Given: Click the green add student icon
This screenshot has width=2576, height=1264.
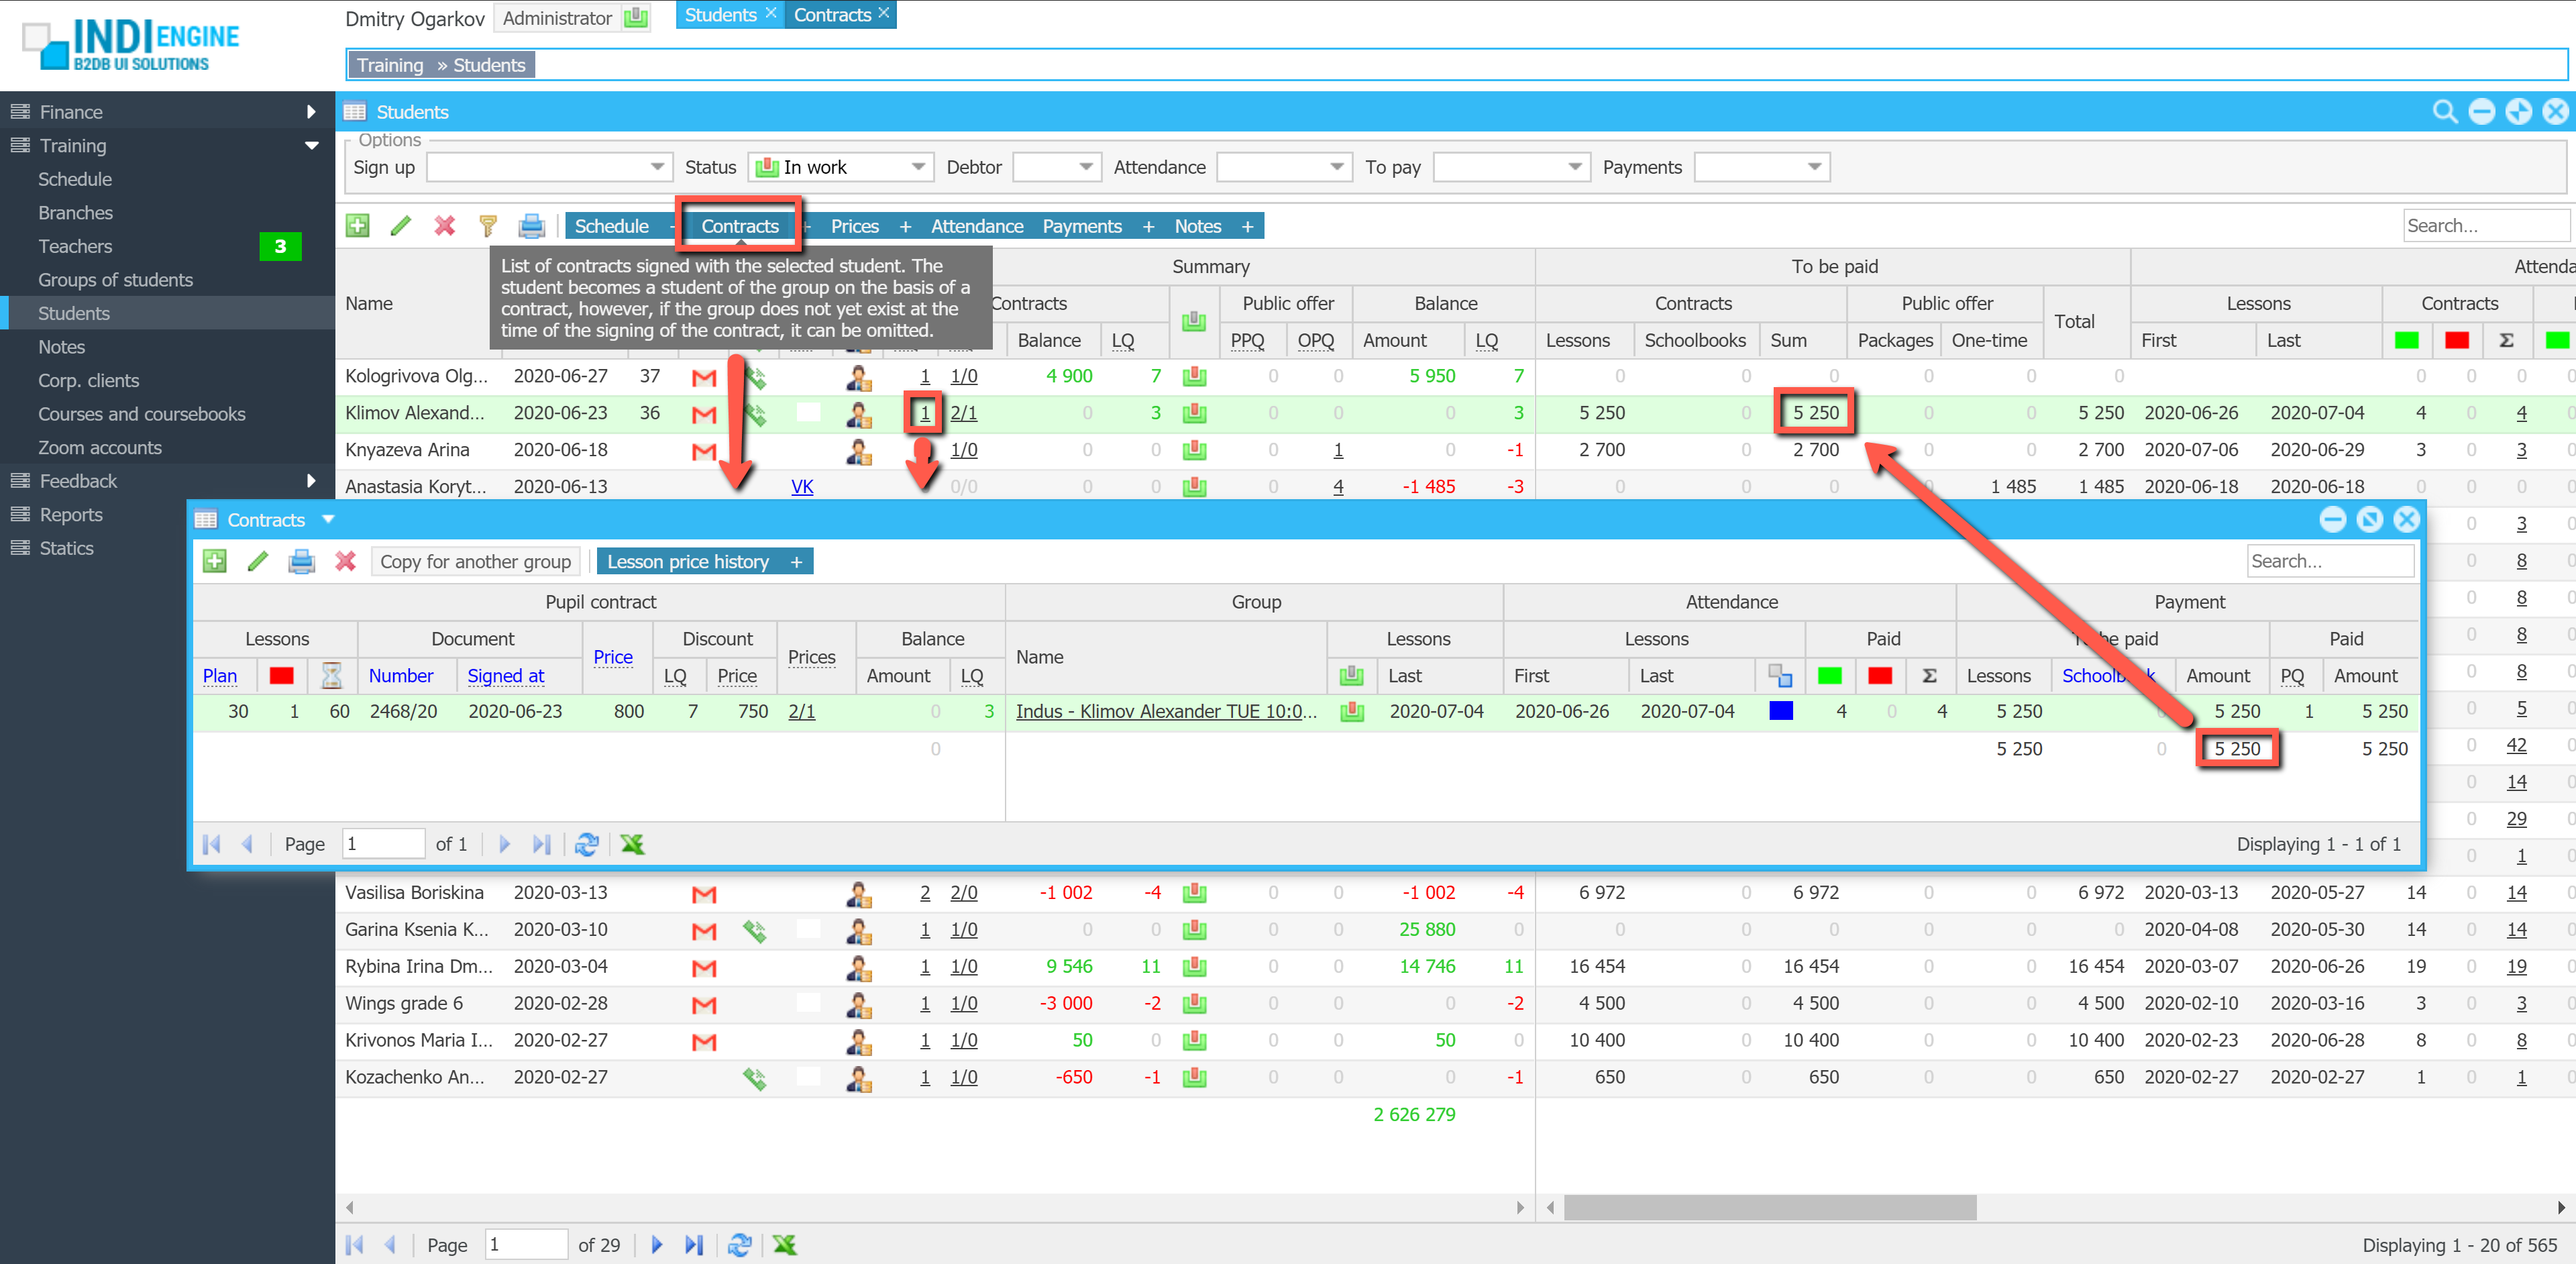Looking at the screenshot, I should 357,226.
